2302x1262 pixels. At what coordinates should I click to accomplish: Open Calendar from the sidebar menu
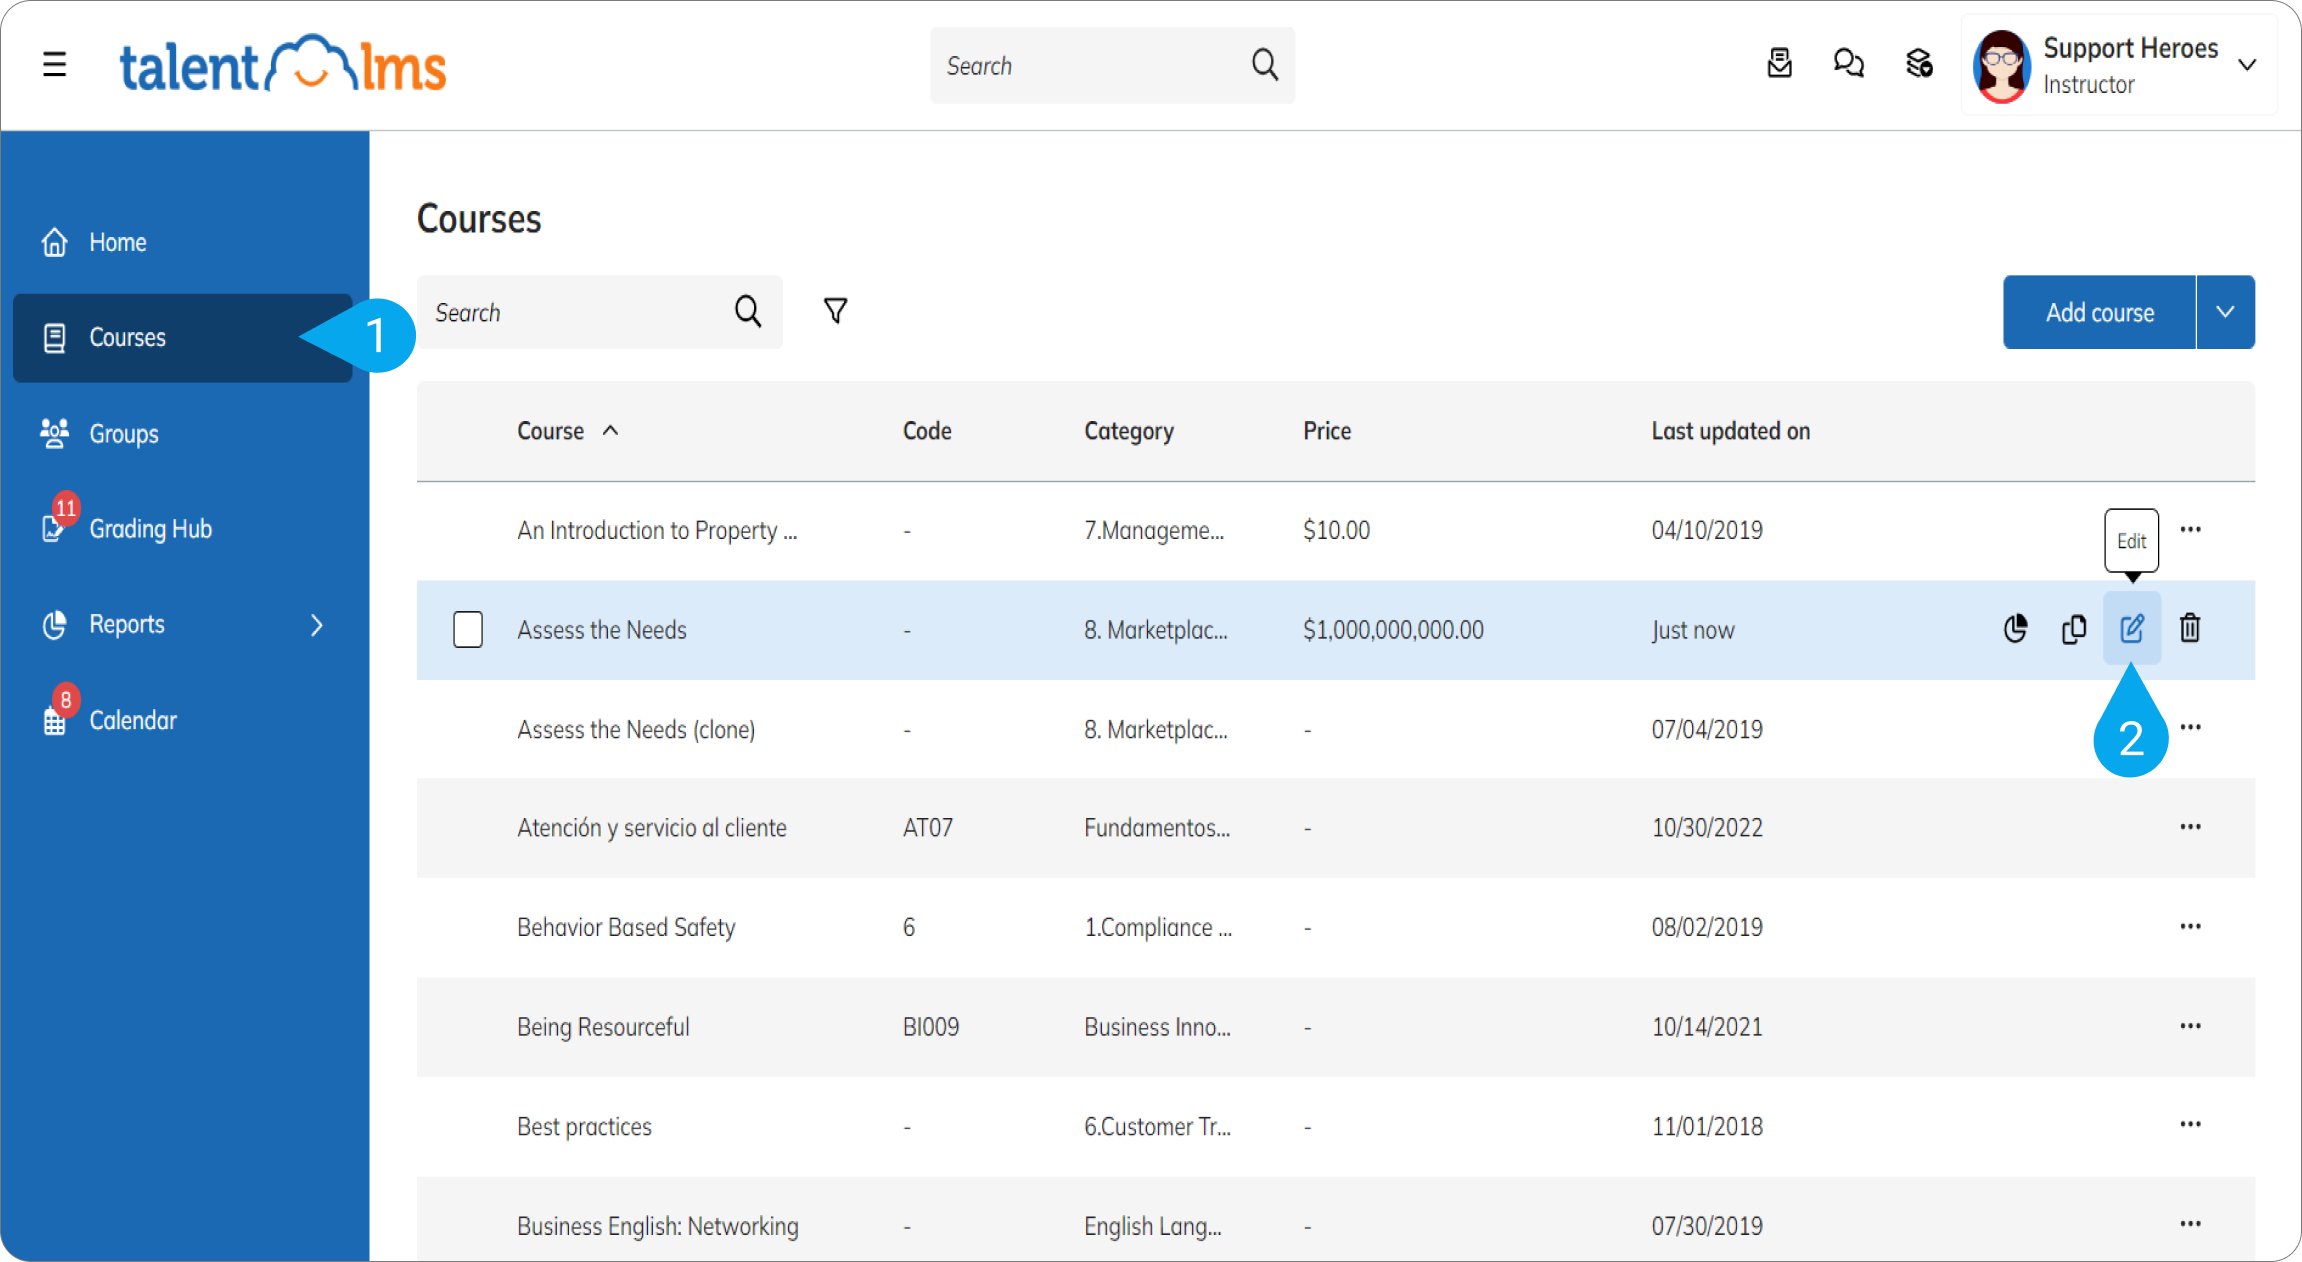coord(132,719)
